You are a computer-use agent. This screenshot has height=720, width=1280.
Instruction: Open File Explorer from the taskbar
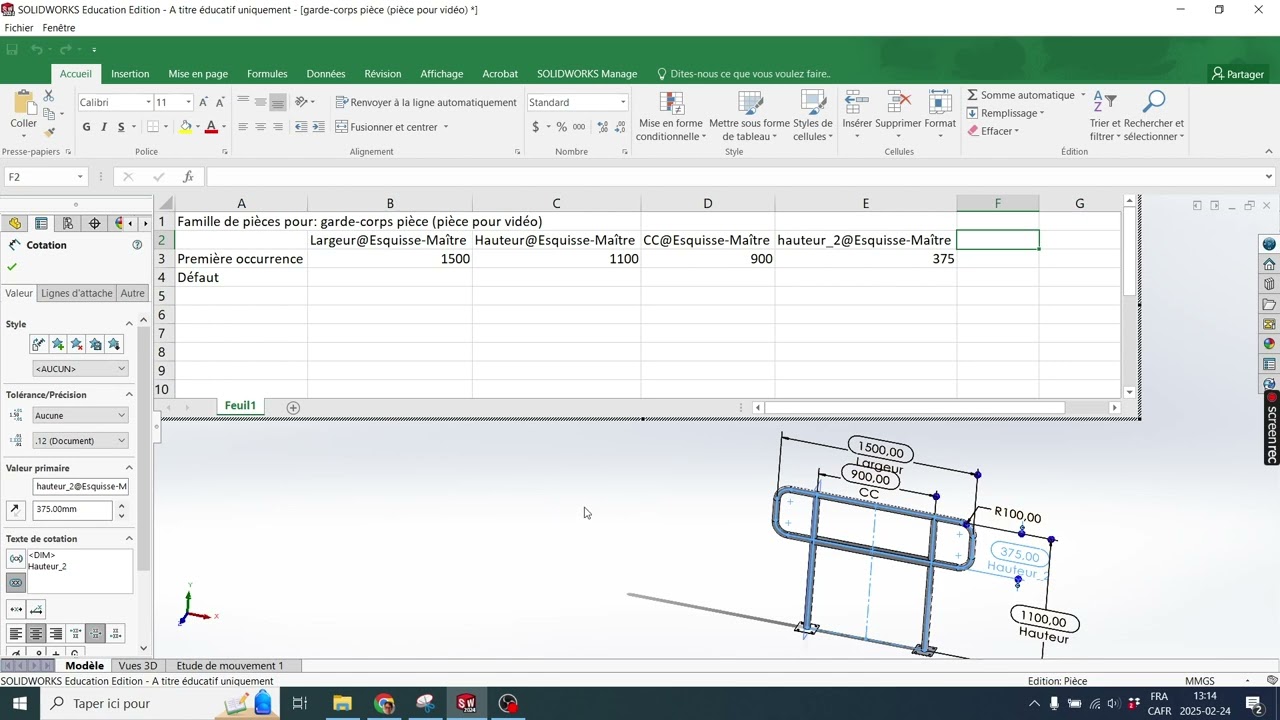coord(342,703)
